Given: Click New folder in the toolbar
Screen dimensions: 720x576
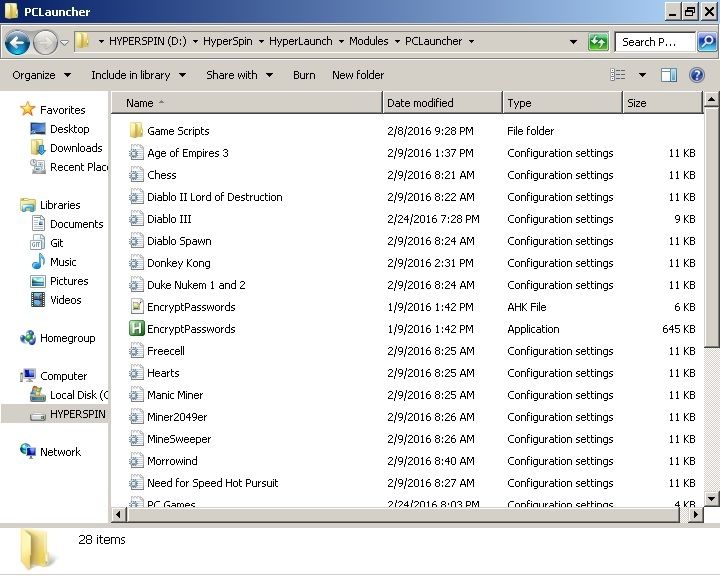Looking at the screenshot, I should [x=358, y=75].
